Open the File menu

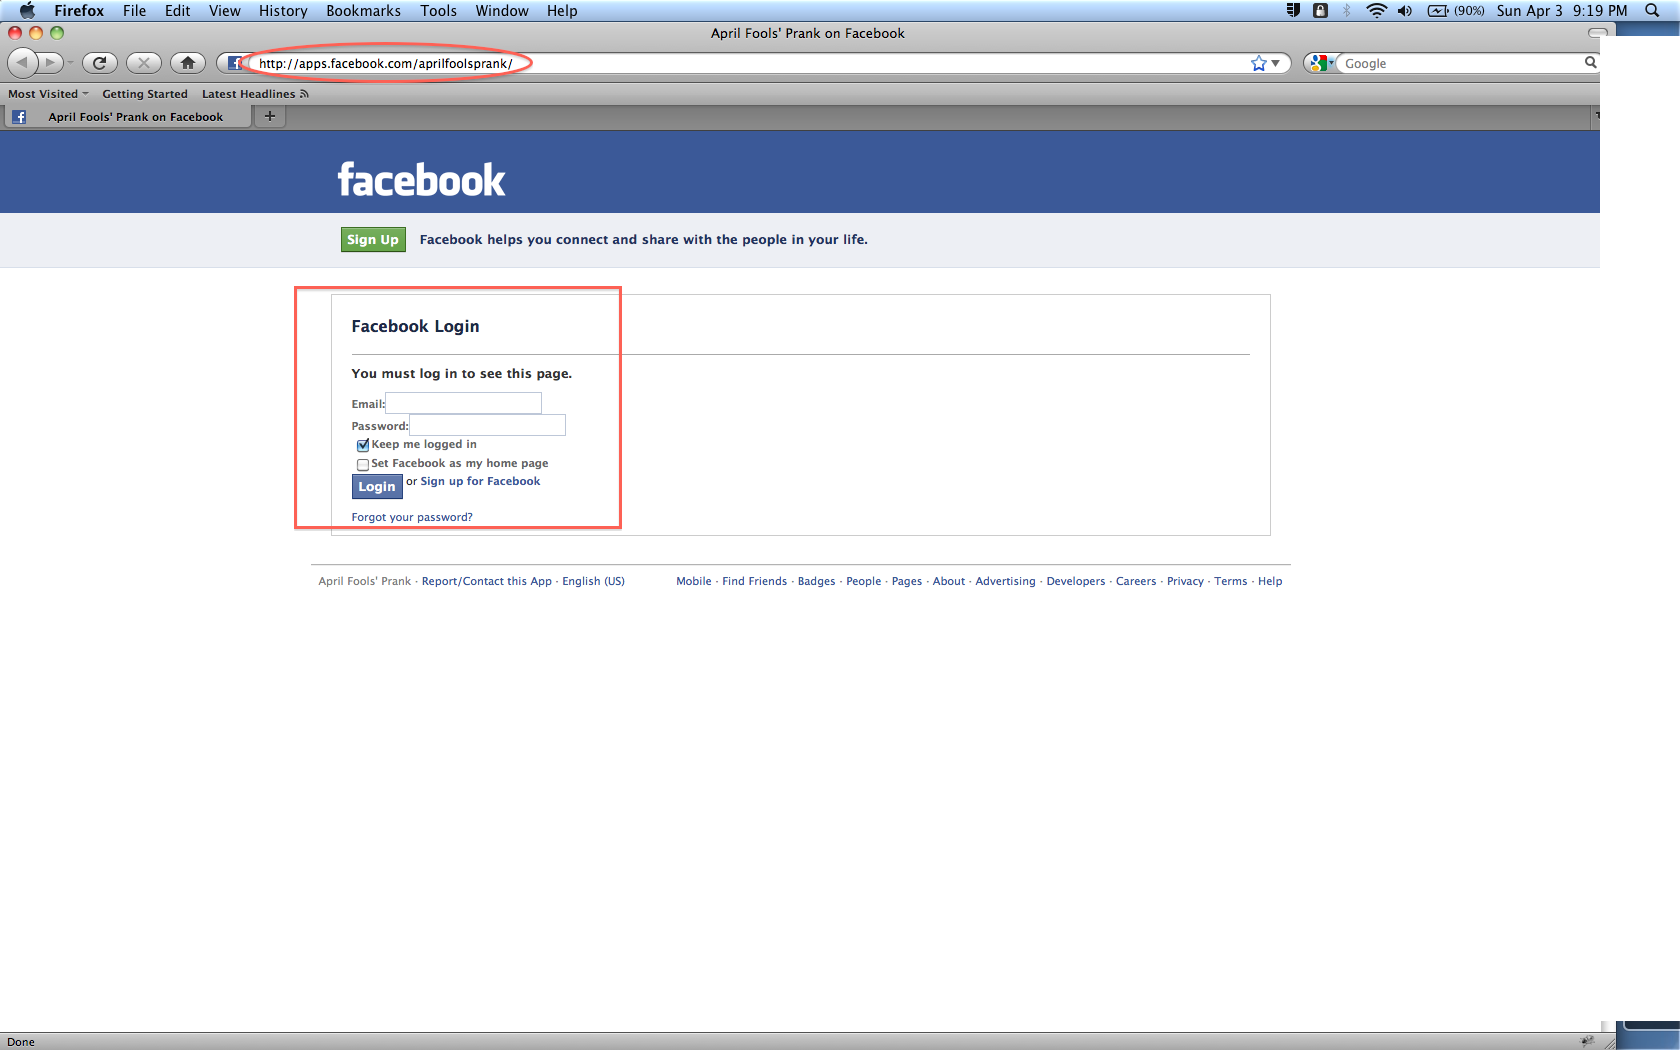(134, 10)
